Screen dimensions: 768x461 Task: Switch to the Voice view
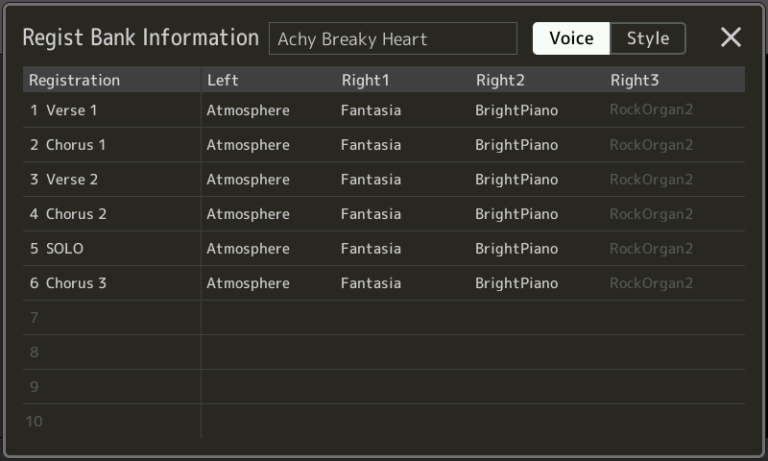571,38
